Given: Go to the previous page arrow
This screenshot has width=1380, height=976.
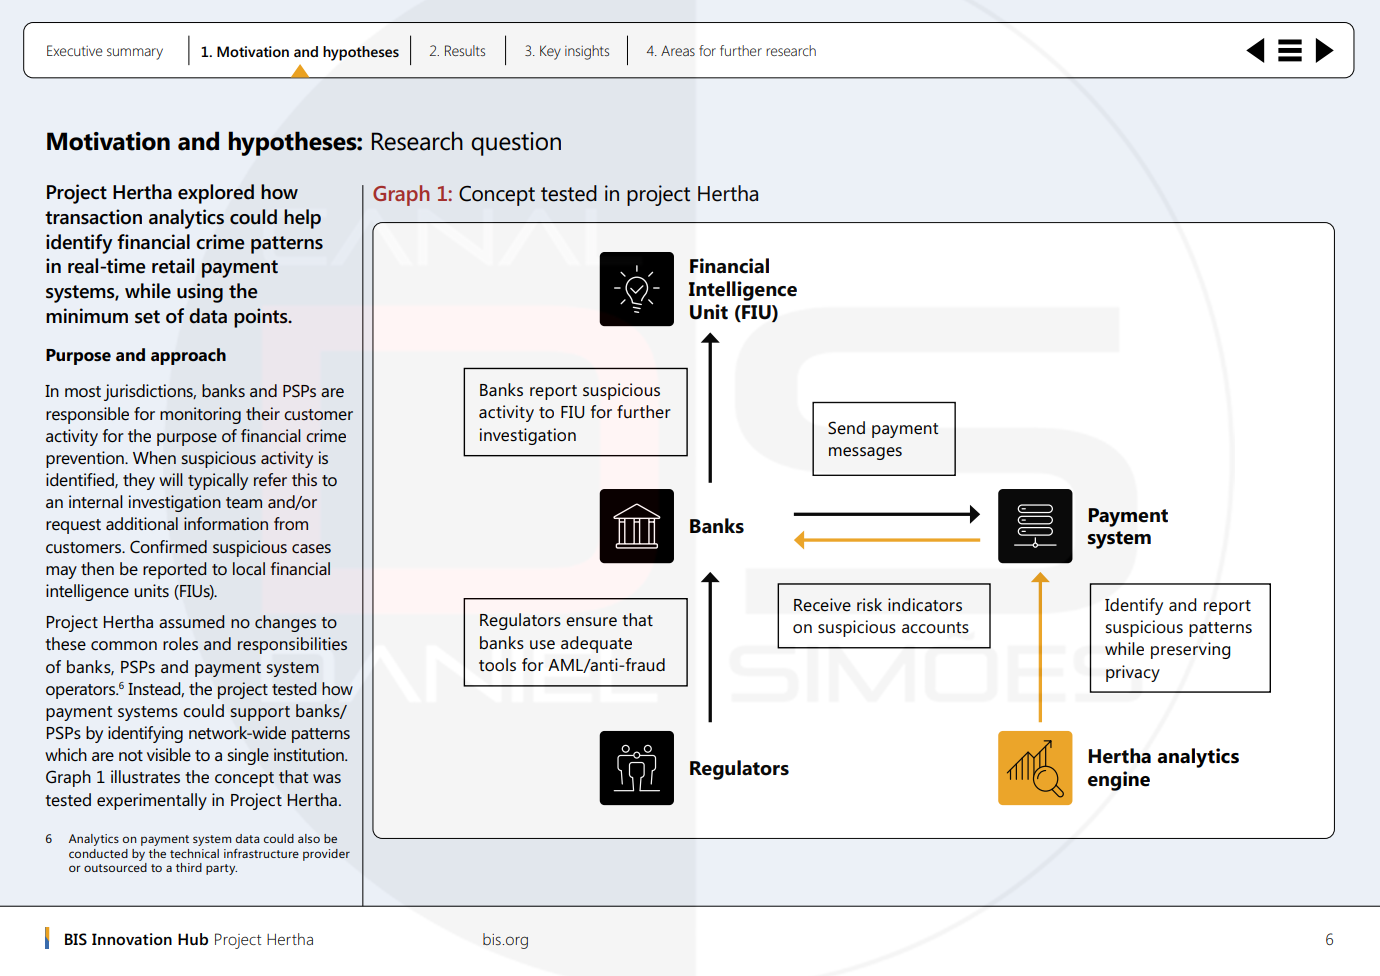Looking at the screenshot, I should click(x=1256, y=51).
